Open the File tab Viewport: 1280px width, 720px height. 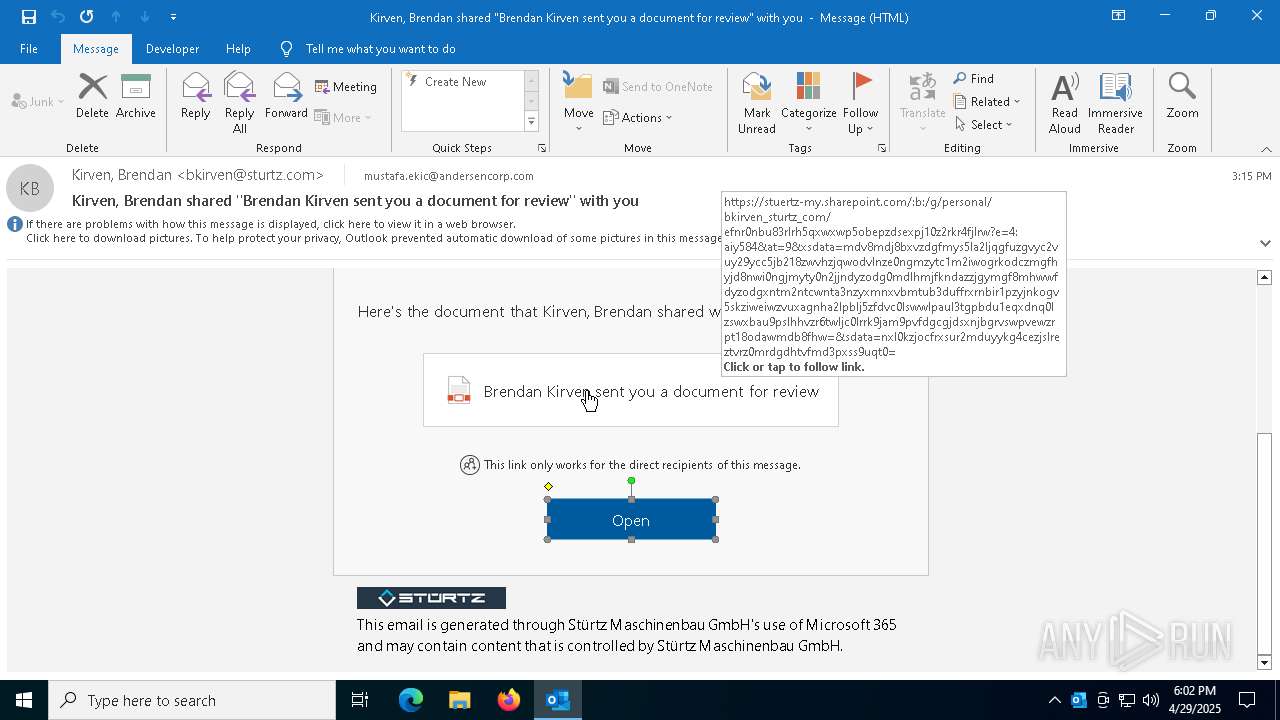tap(29, 49)
